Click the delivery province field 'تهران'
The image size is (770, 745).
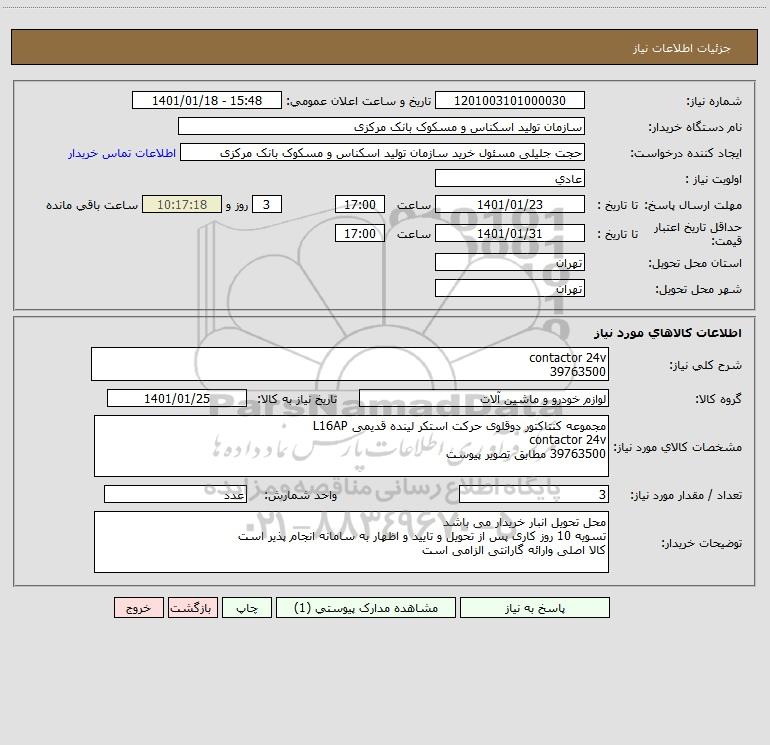pos(510,262)
